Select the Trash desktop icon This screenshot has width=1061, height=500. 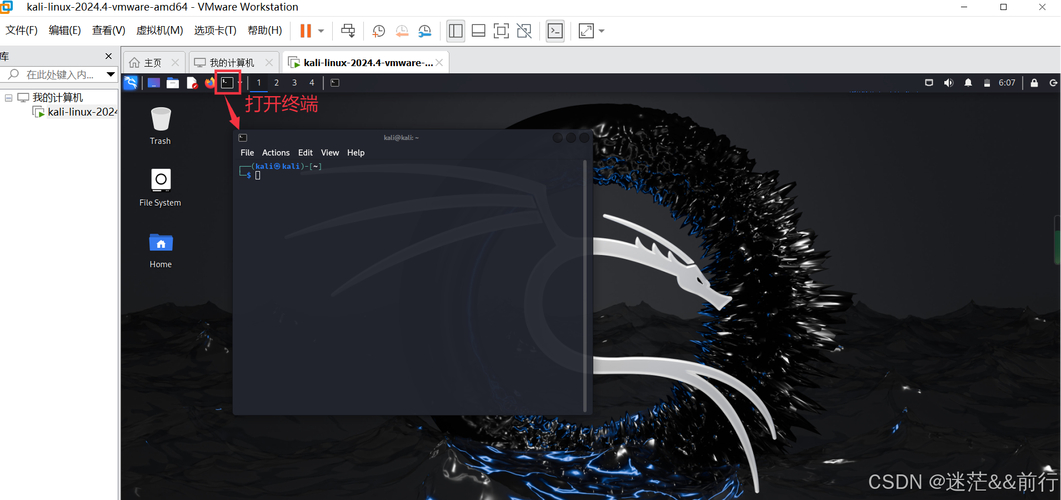160,126
